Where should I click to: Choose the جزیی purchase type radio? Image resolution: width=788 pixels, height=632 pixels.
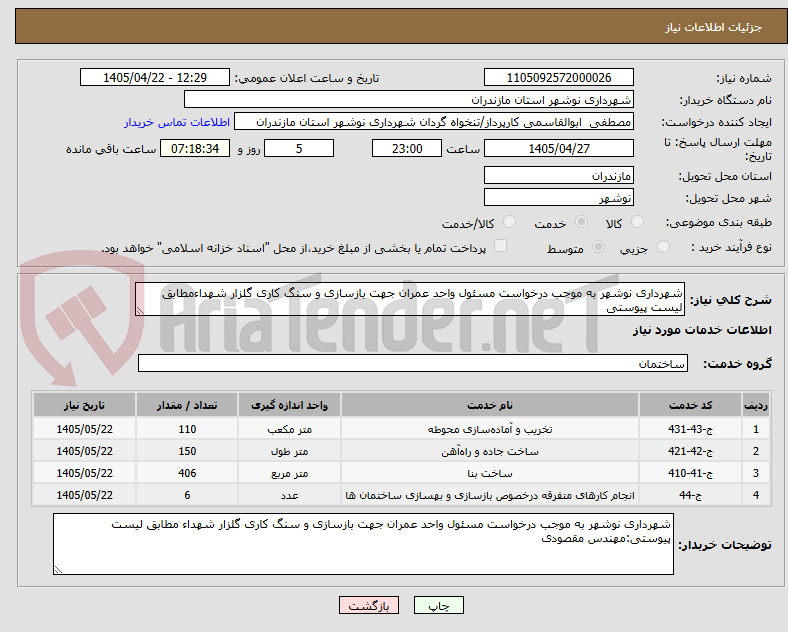click(x=663, y=247)
